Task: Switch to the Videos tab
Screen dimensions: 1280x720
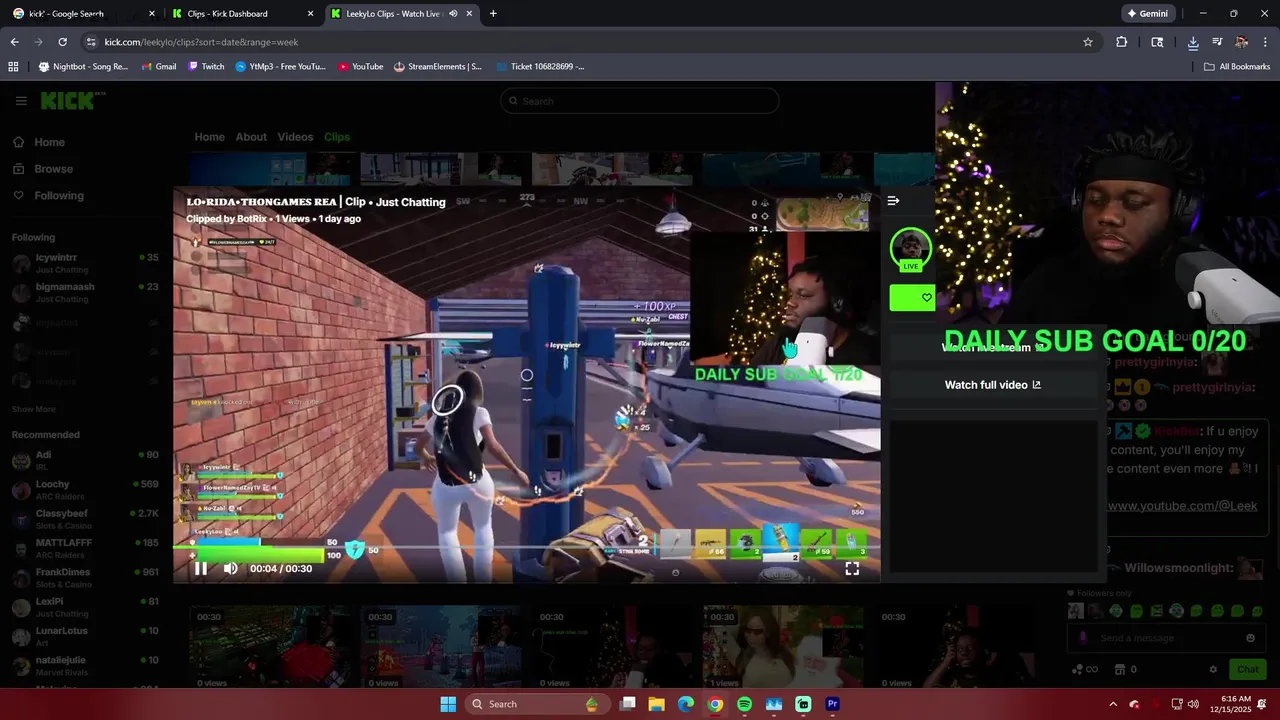Action: click(x=295, y=137)
